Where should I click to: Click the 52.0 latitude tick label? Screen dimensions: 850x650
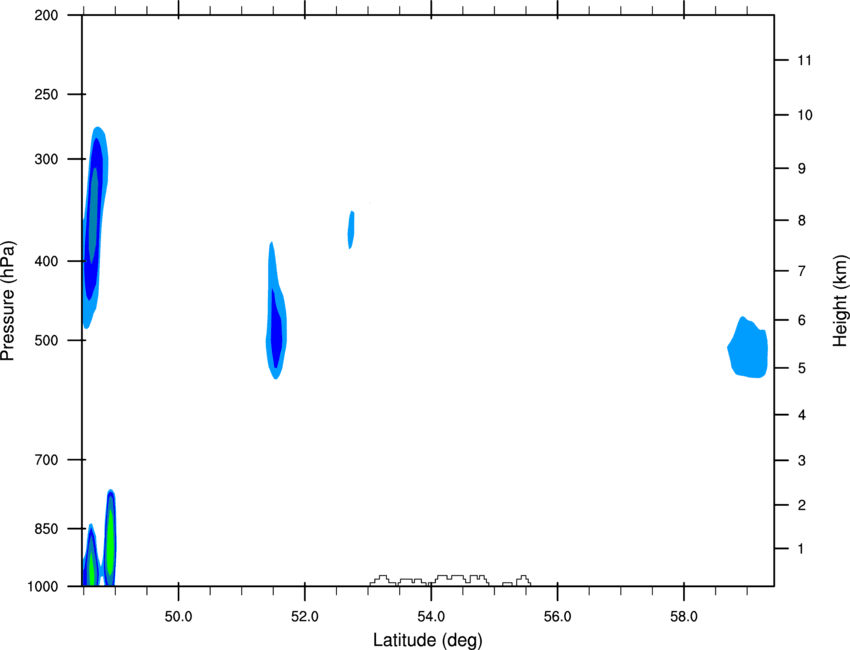(305, 617)
